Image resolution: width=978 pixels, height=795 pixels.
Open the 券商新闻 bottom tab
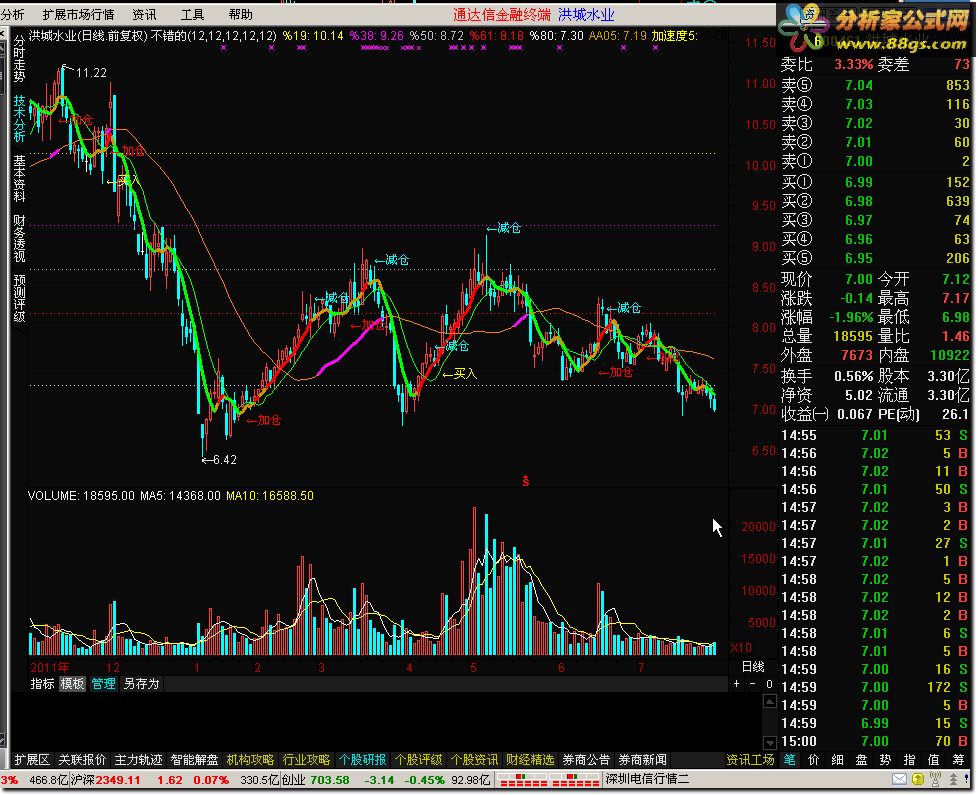(642, 760)
